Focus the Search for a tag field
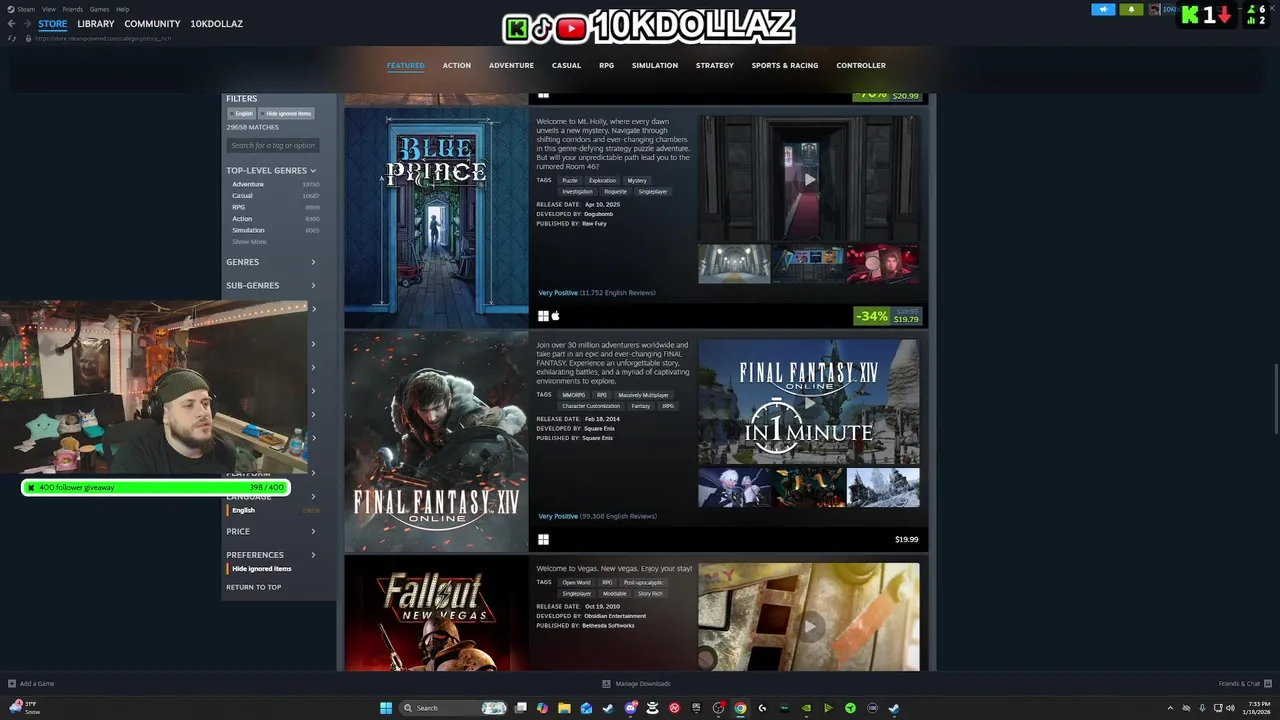The image size is (1280, 720). pyautogui.click(x=273, y=146)
